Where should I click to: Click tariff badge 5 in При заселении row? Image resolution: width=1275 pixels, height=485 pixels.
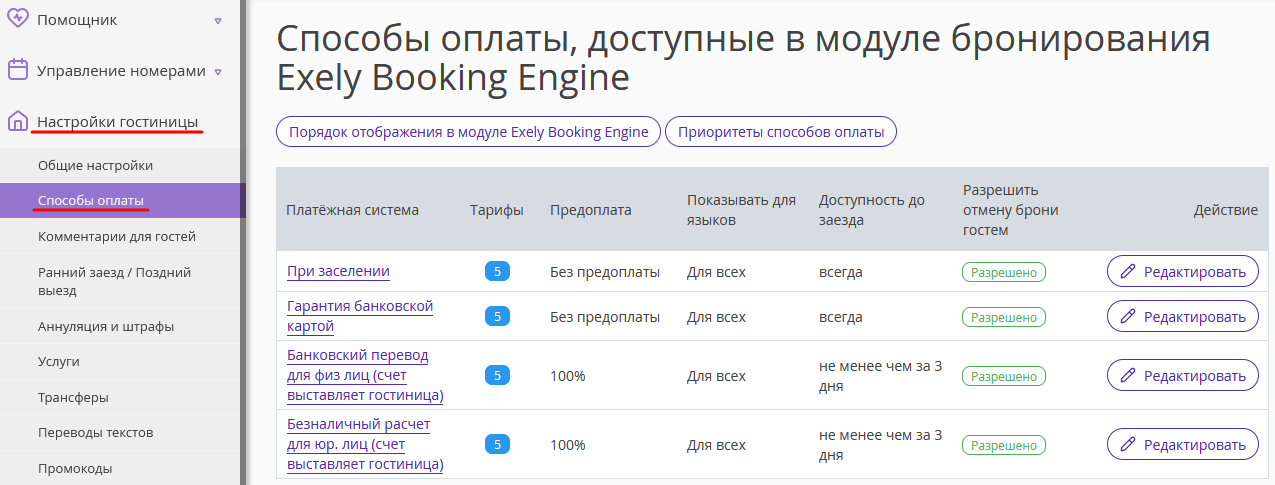497,271
